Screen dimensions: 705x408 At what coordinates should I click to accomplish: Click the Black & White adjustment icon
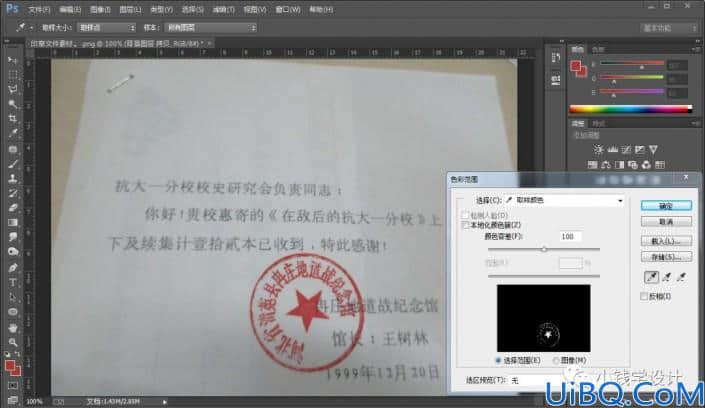coord(620,165)
